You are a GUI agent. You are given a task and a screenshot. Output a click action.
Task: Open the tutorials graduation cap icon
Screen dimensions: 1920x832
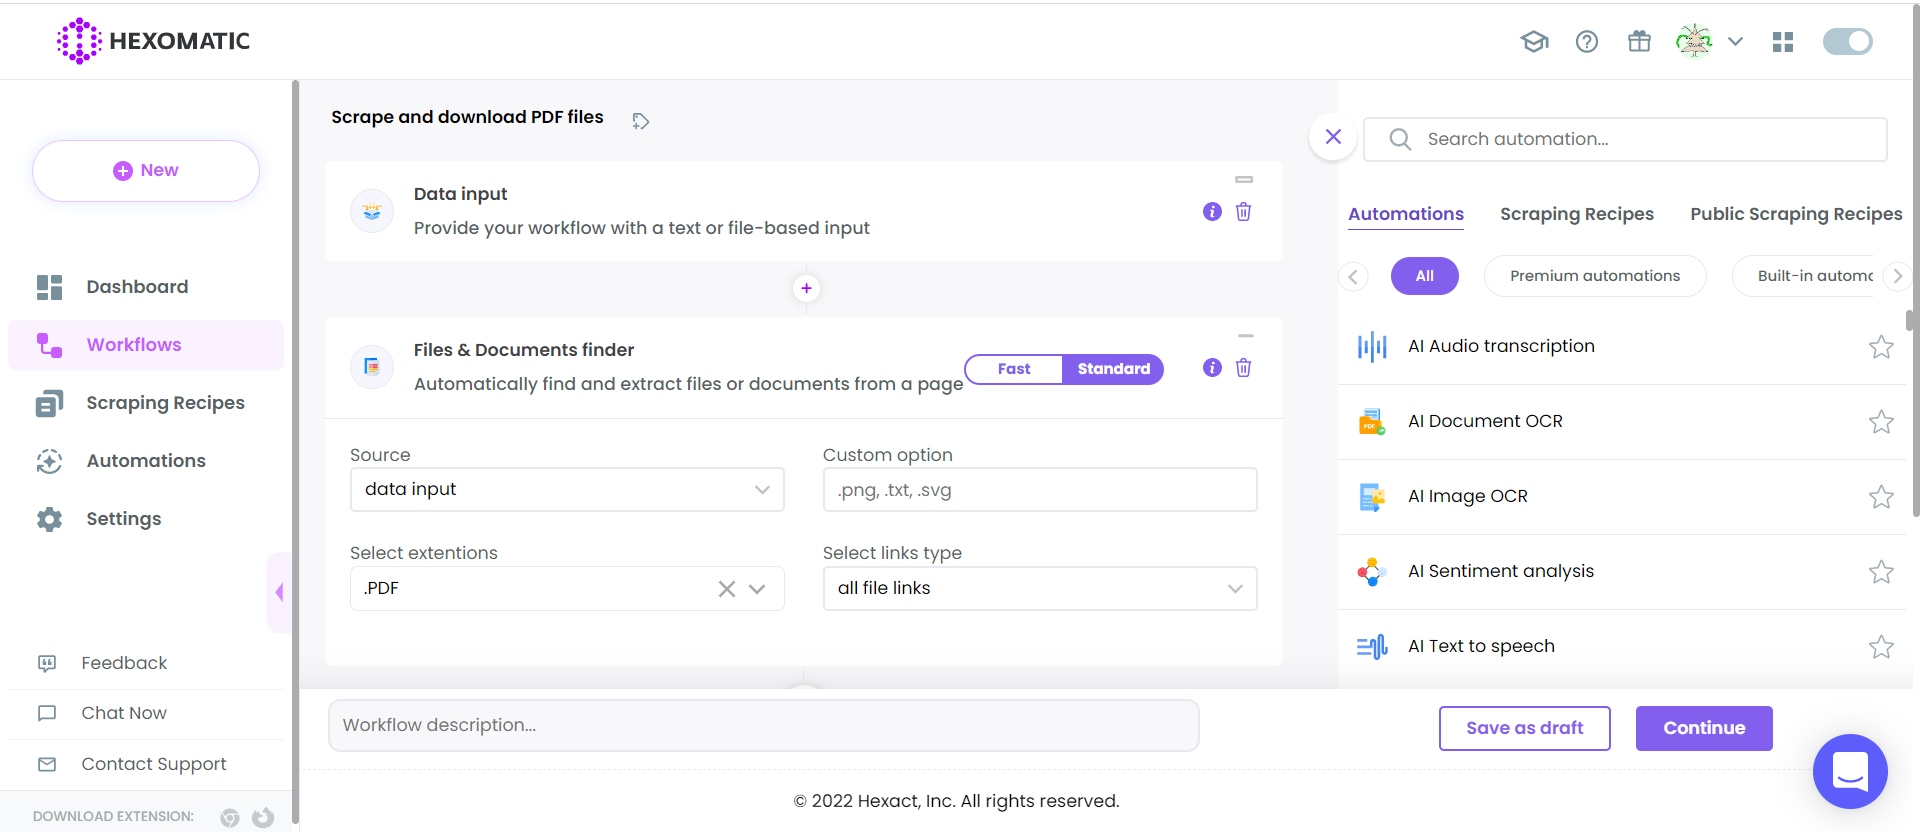[x=1534, y=41]
